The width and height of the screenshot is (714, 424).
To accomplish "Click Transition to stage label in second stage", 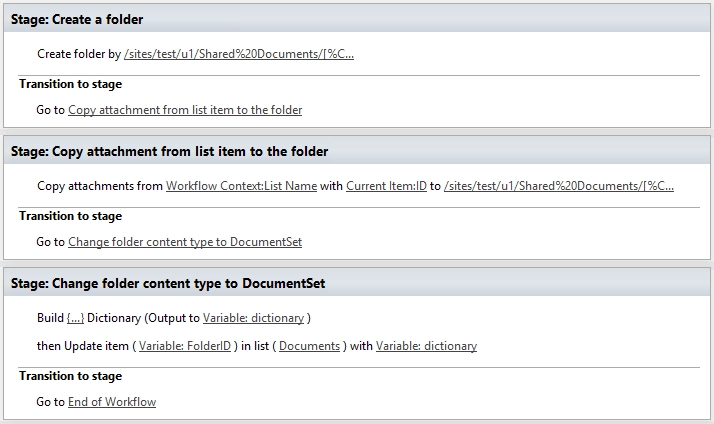I will click(71, 216).
